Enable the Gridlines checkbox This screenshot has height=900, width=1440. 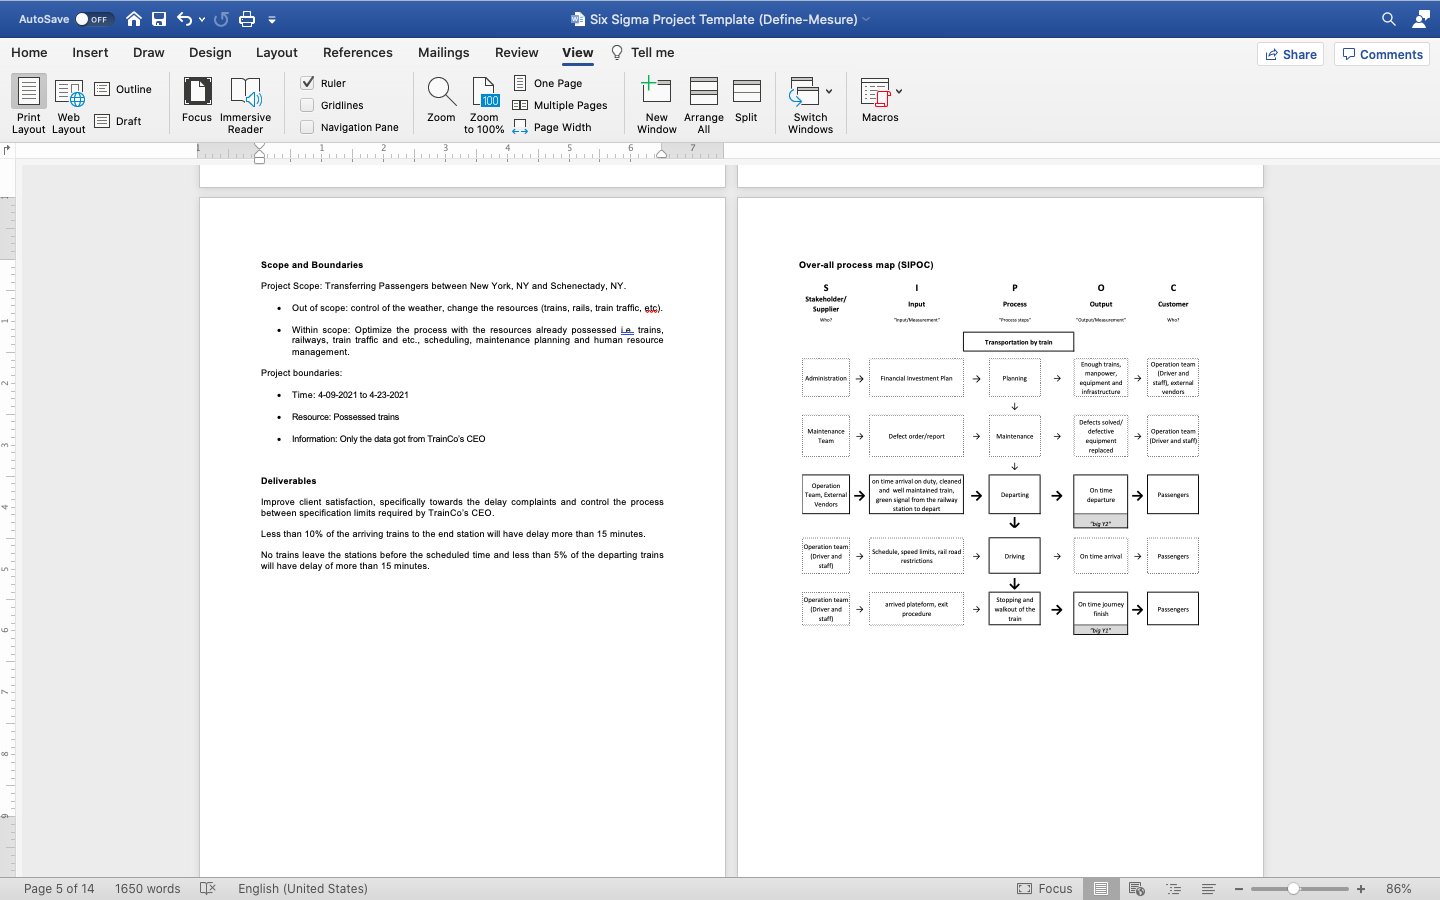(x=308, y=104)
